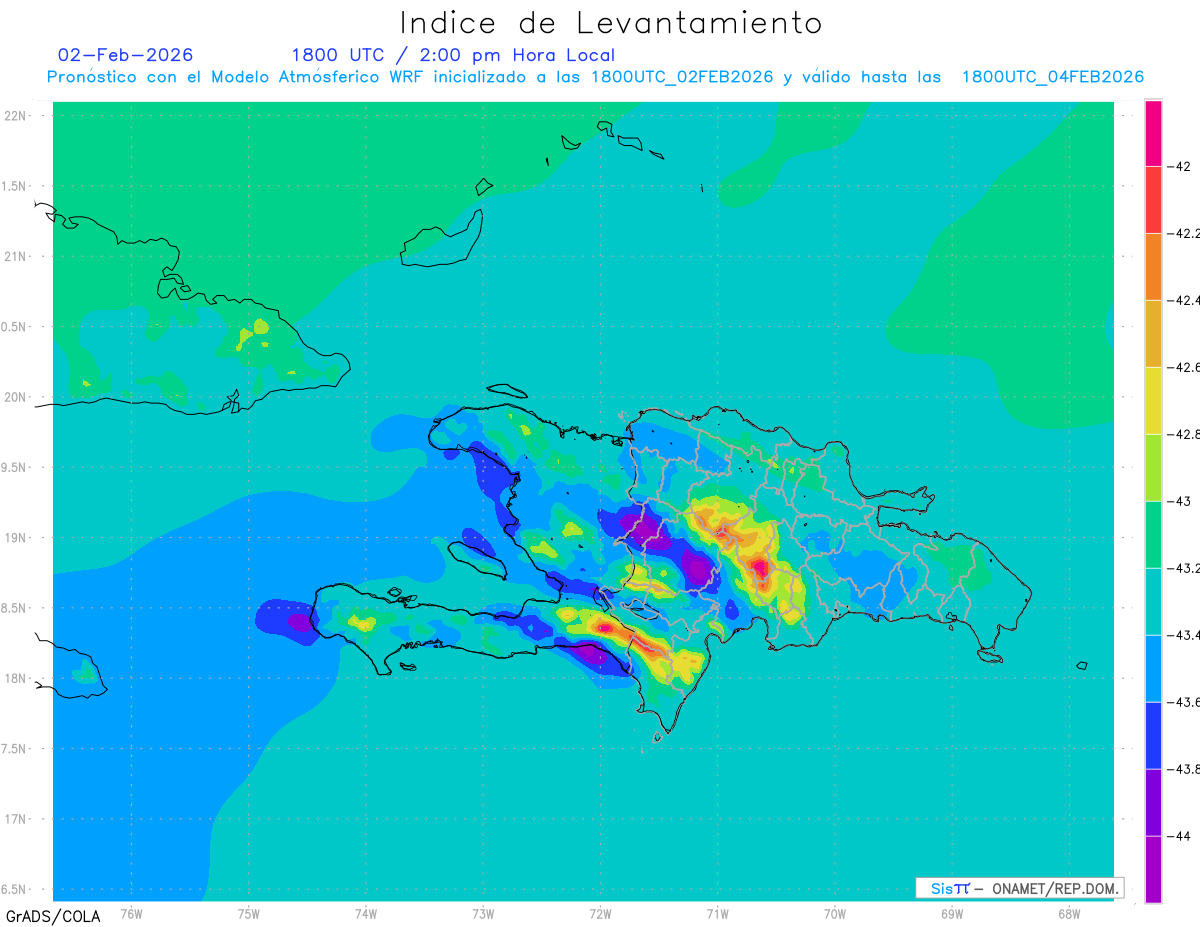Click the '18N' latitude label
This screenshot has height=927, width=1200.
[17, 678]
